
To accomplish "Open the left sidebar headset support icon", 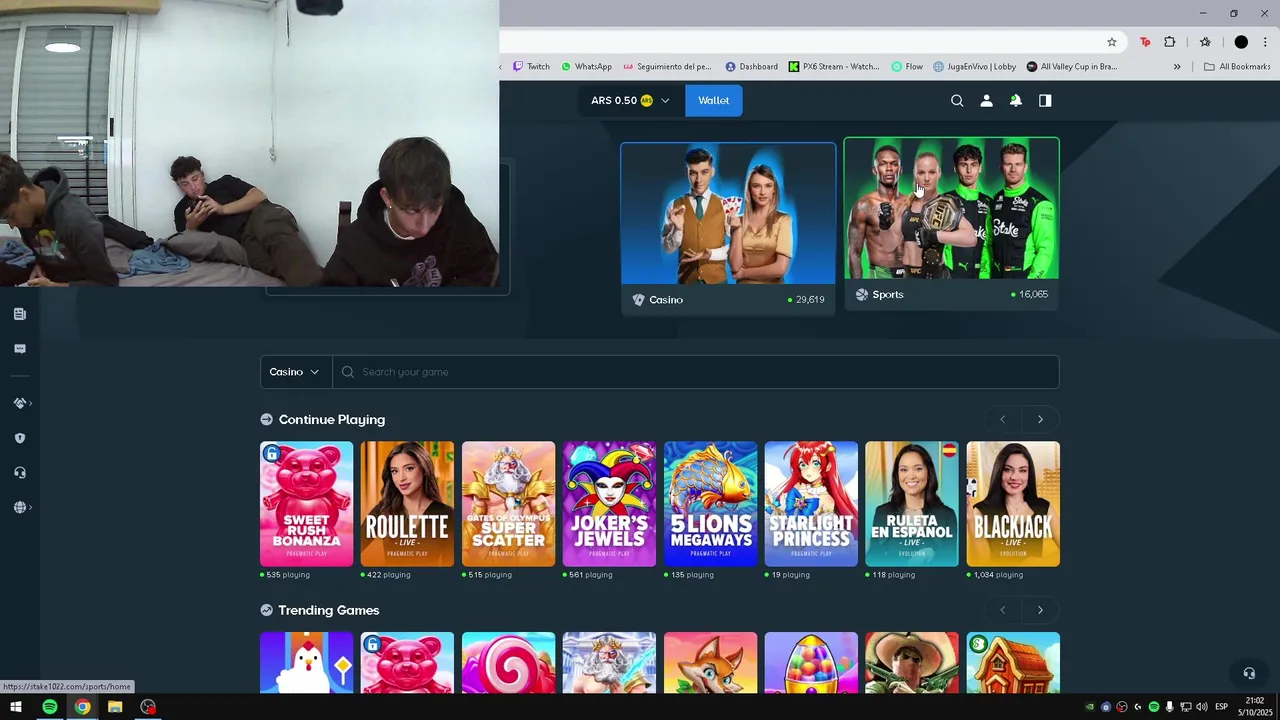I will tap(19, 472).
